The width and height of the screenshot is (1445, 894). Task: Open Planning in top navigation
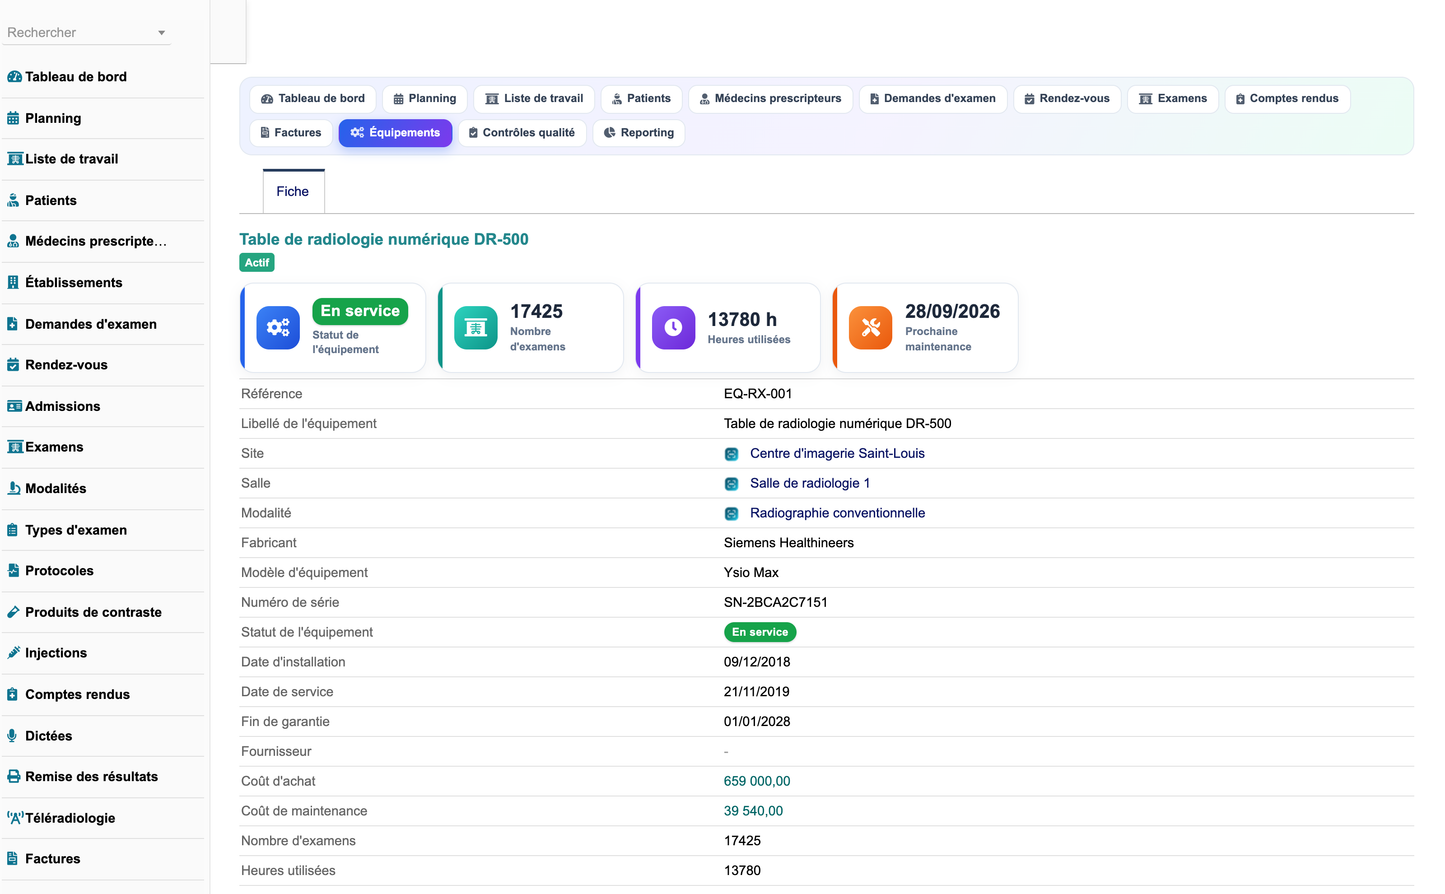click(425, 99)
